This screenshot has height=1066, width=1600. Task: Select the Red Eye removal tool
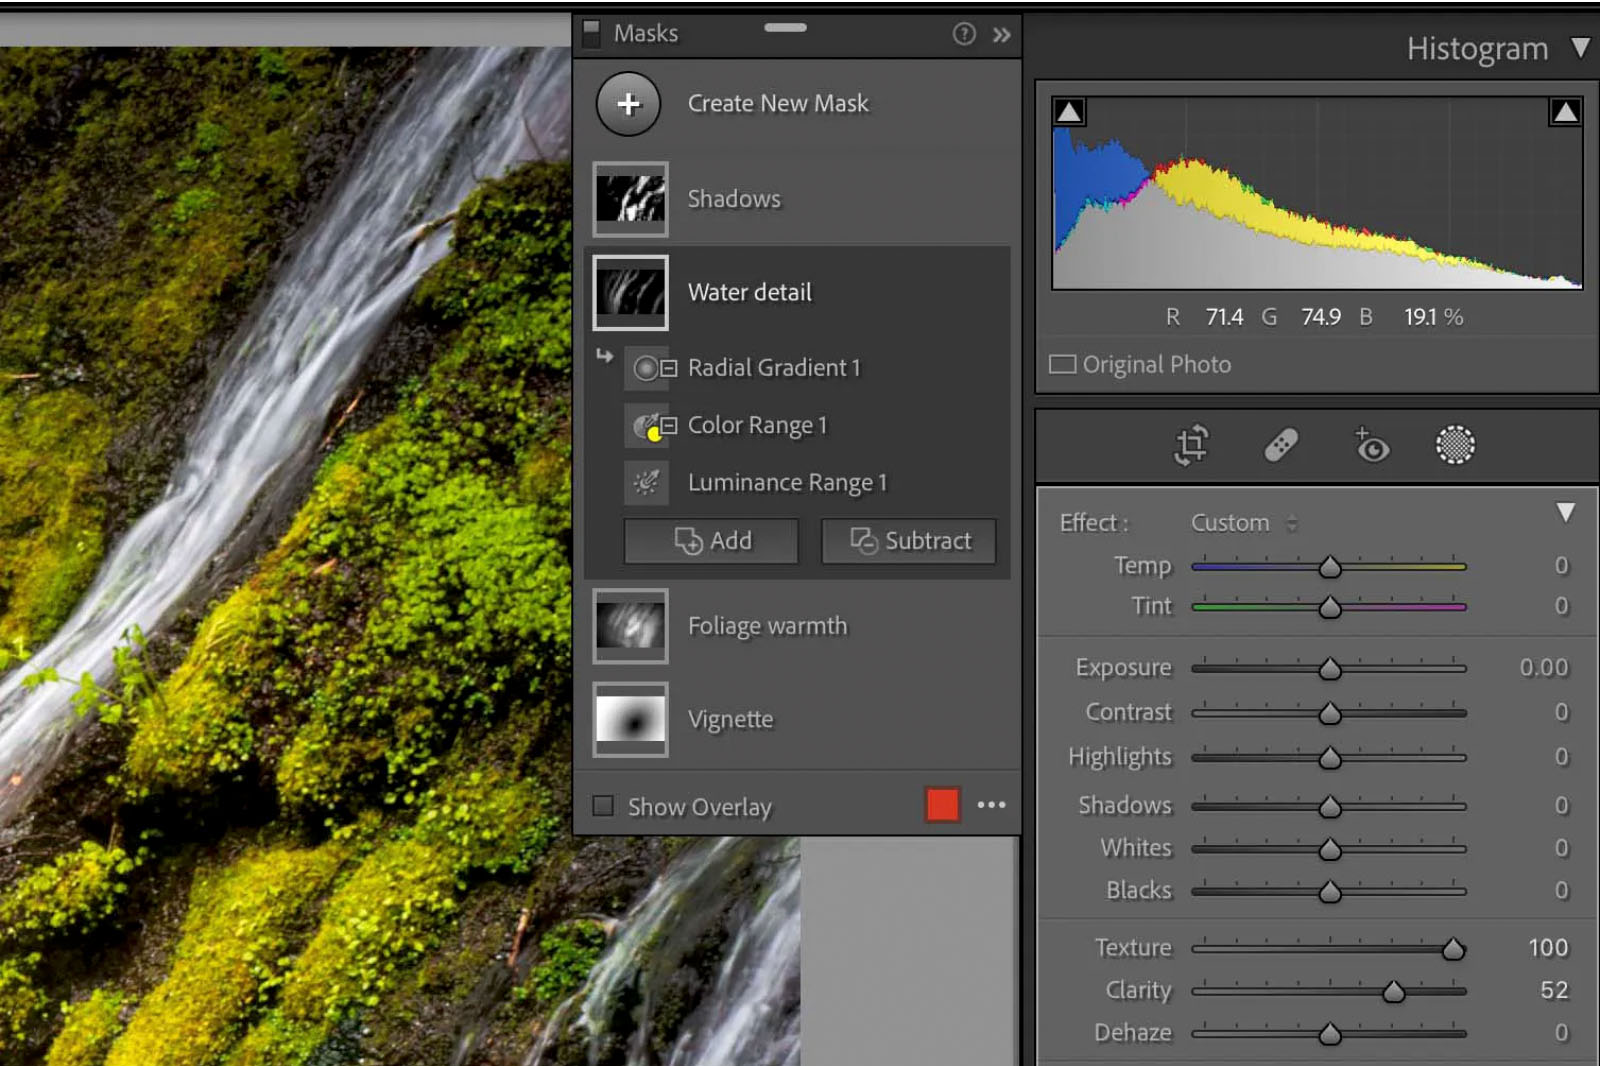(1370, 445)
